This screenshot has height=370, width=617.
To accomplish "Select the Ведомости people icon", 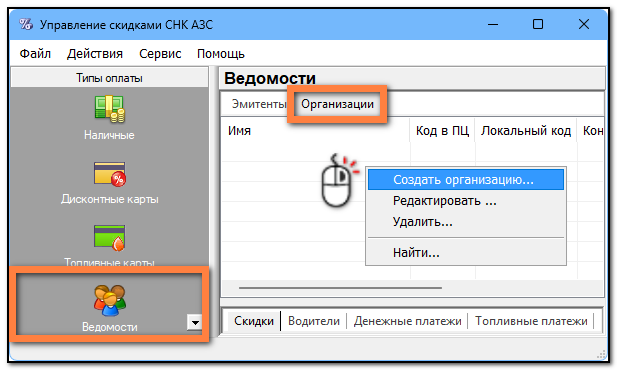I will click(109, 300).
